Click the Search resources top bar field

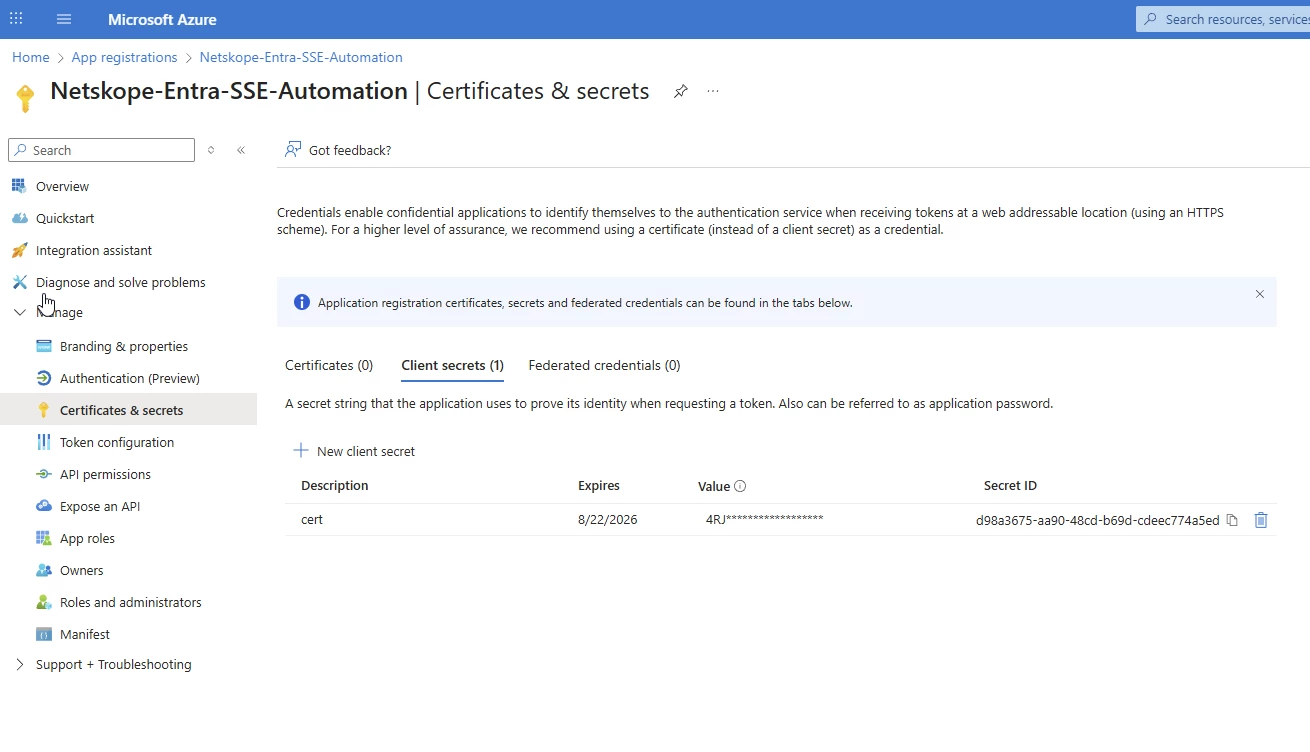(x=1224, y=19)
